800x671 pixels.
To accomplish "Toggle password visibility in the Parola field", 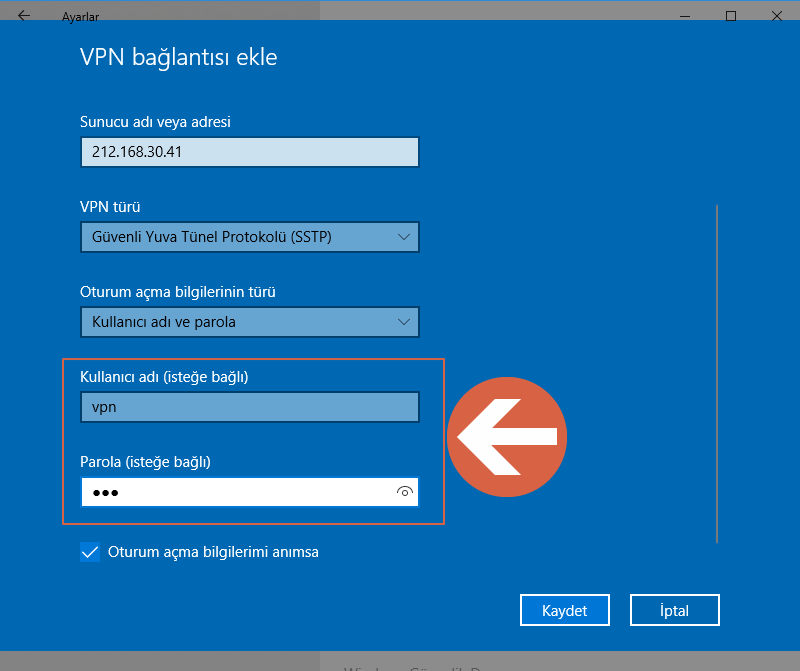I will [x=404, y=491].
